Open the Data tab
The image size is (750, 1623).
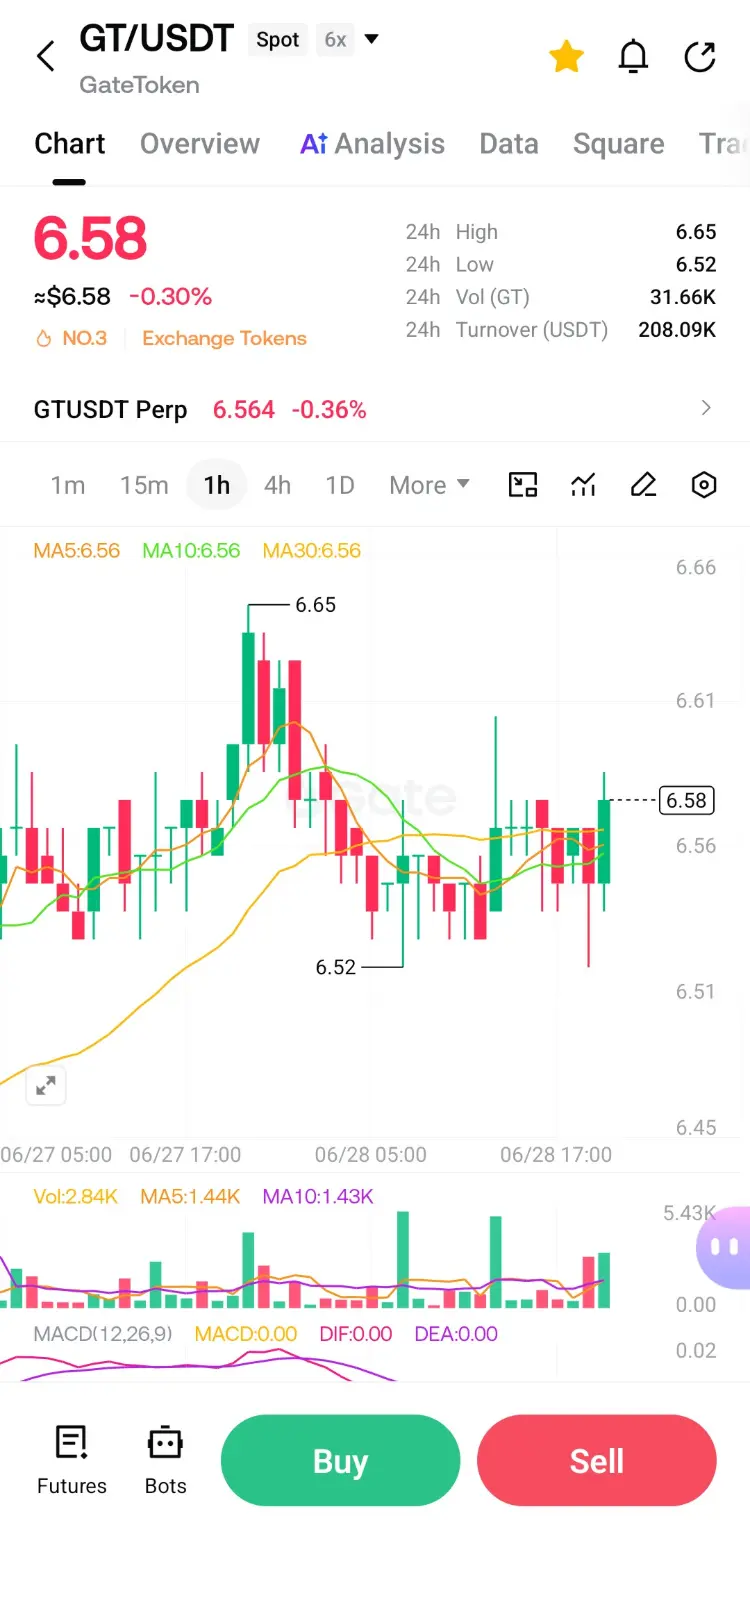509,144
